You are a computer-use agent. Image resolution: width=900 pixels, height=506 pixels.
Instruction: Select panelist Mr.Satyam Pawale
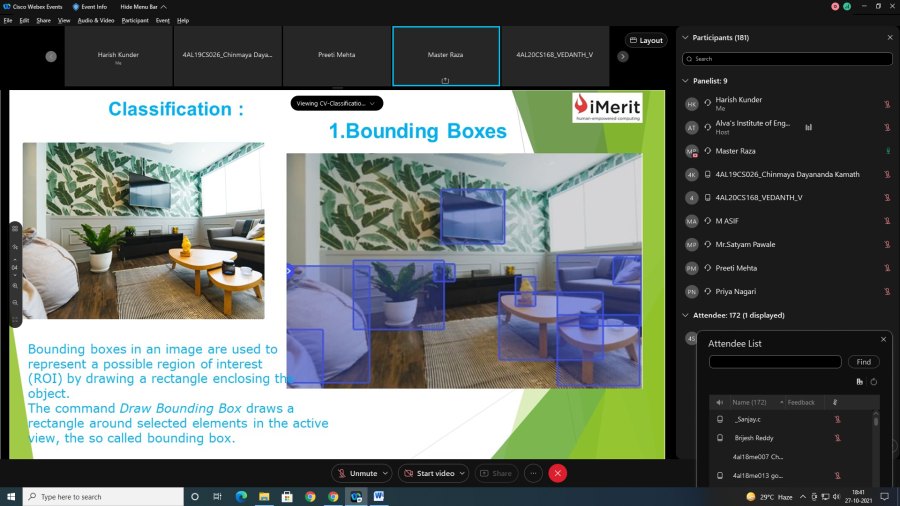(787, 244)
